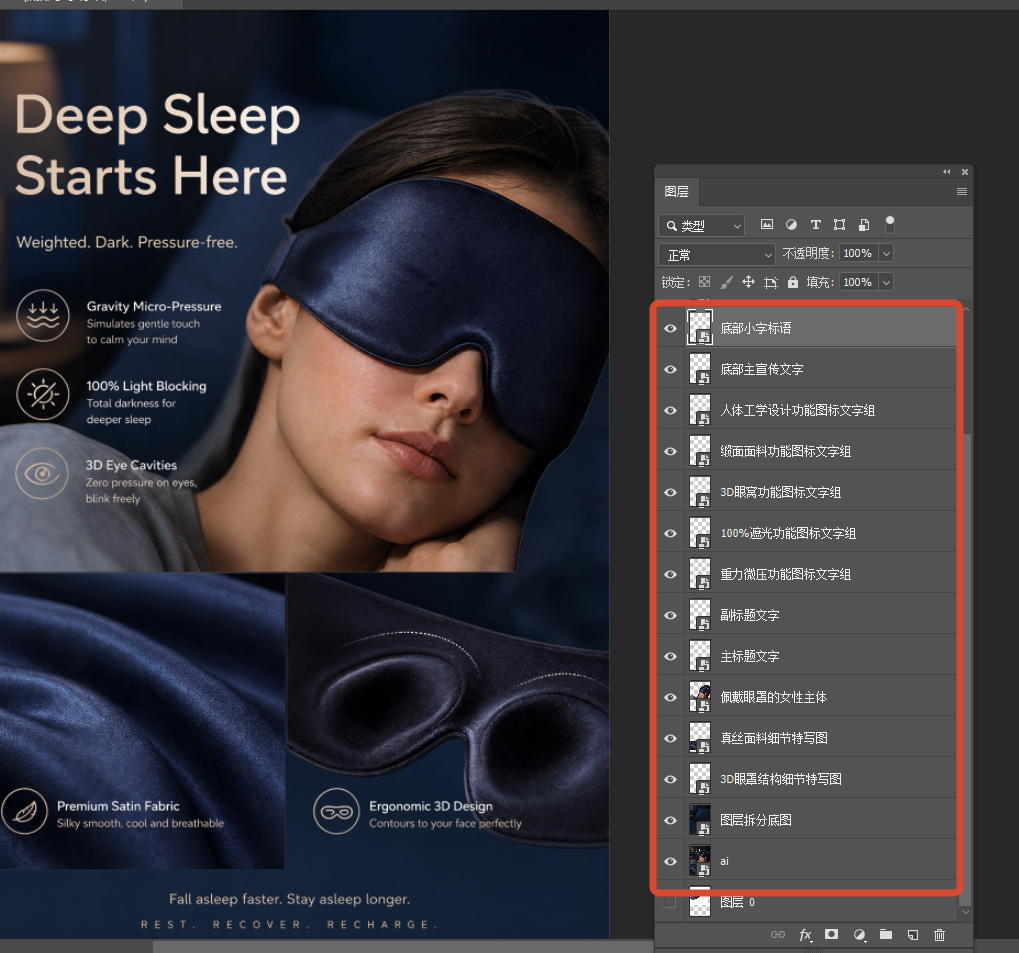Select the 人体工学设计功能图标文字组 layer
This screenshot has width=1019, height=953.
point(806,410)
